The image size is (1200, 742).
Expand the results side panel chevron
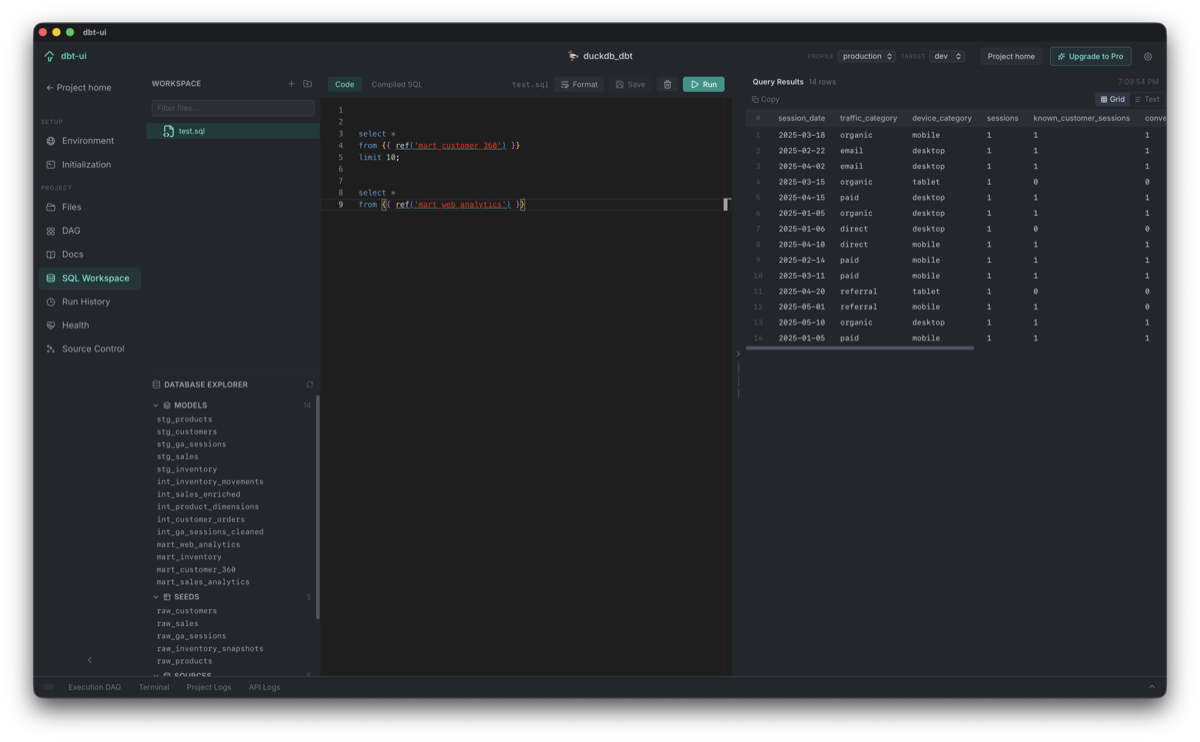coord(738,354)
